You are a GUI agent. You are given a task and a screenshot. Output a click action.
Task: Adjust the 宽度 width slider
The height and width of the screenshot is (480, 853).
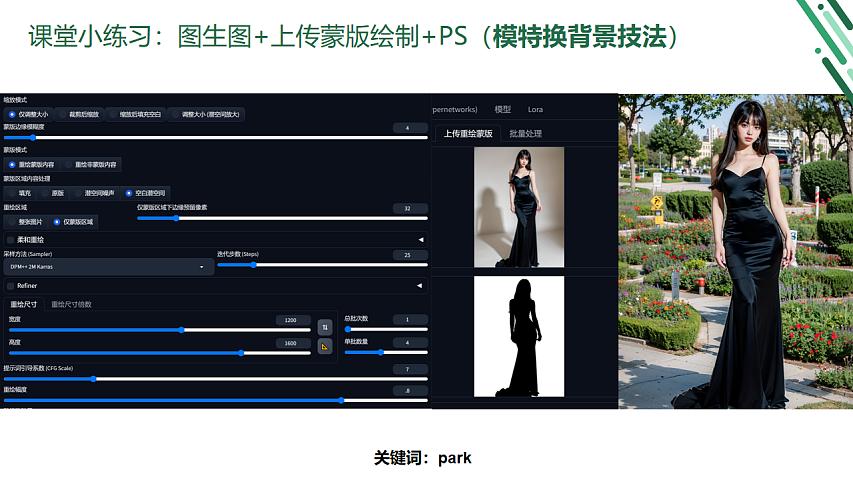tap(160, 330)
